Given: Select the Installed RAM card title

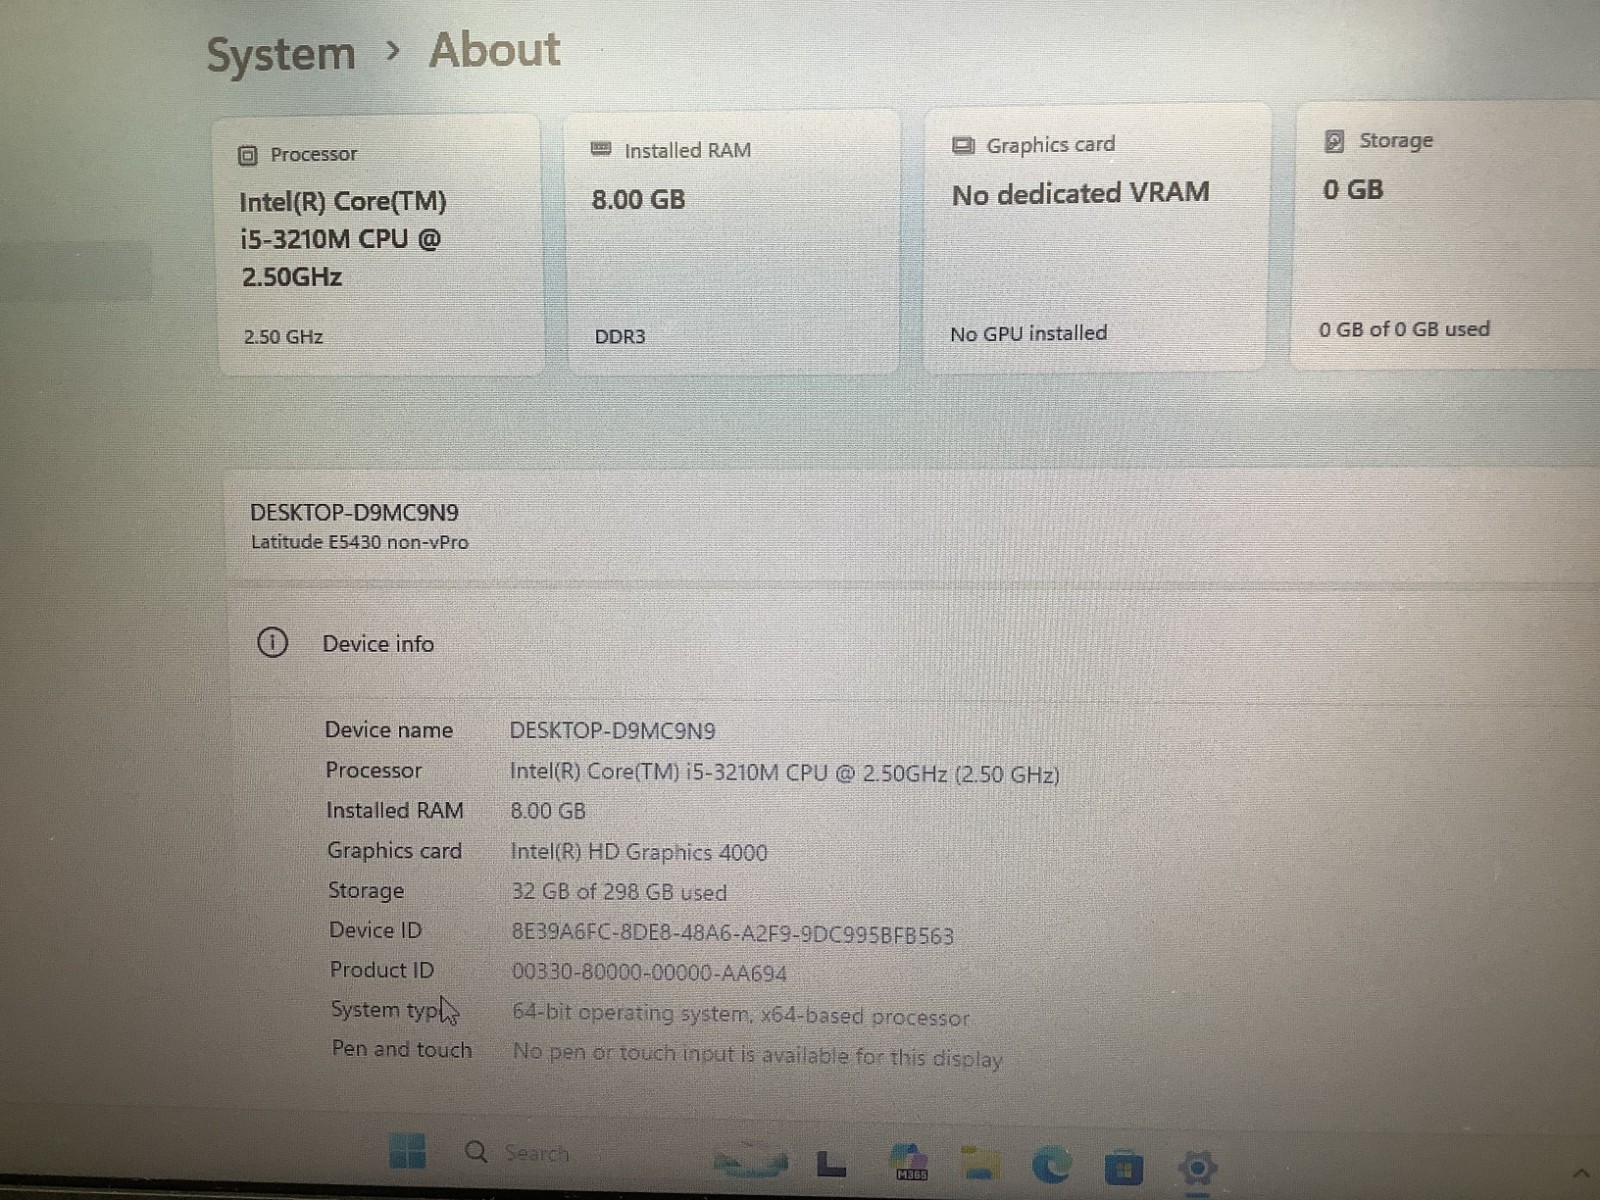Looking at the screenshot, I should pyautogui.click(x=687, y=150).
